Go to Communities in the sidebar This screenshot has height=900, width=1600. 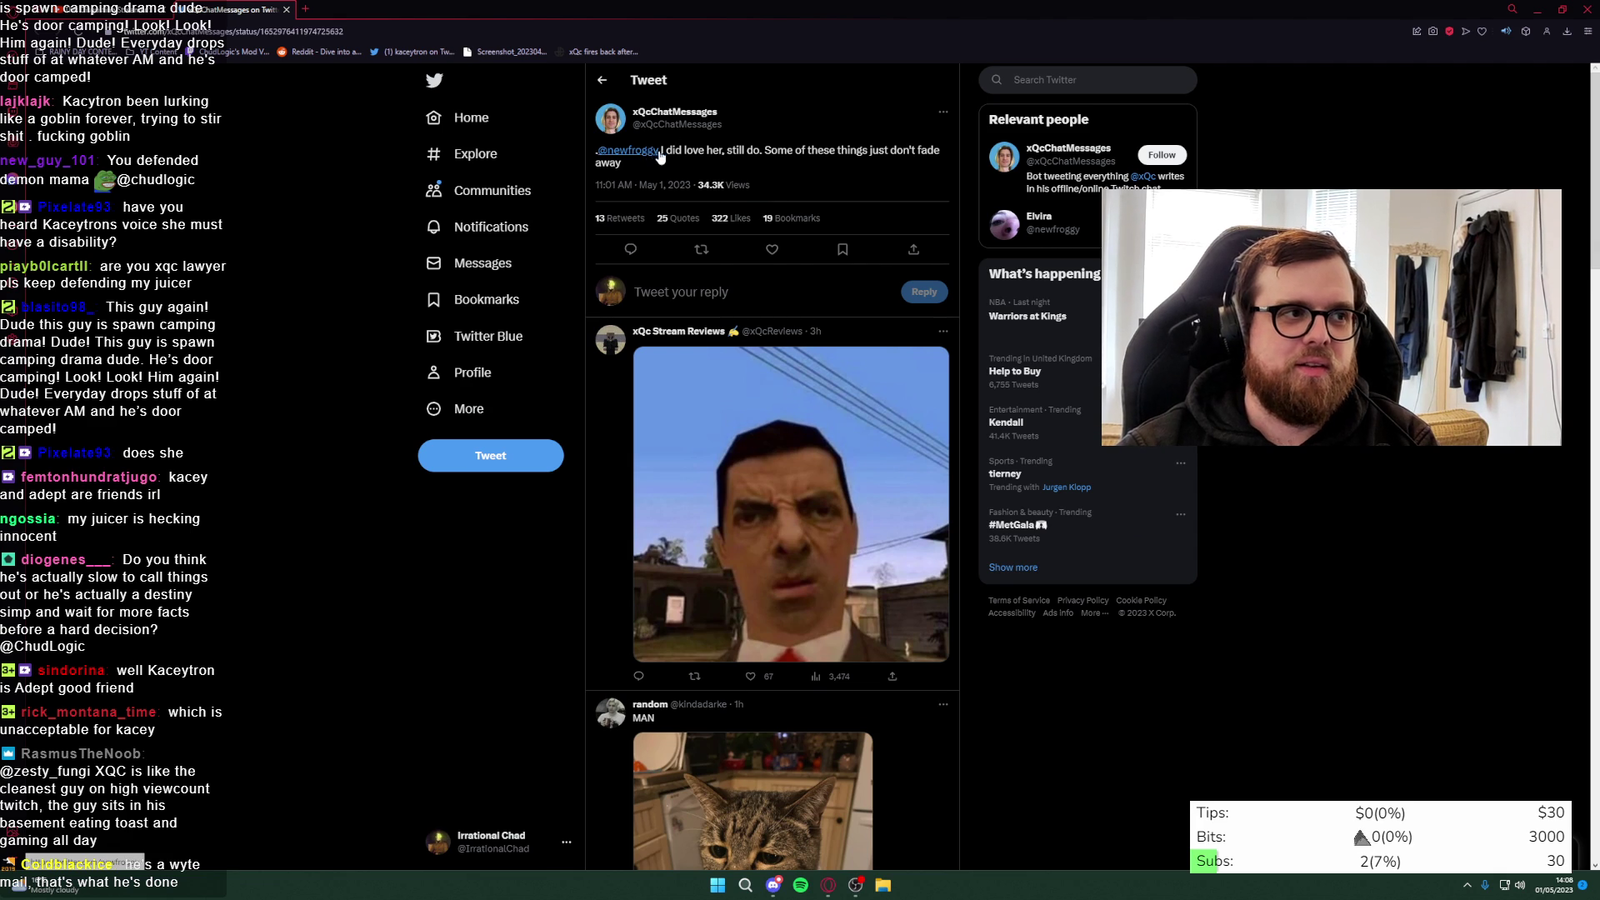tap(479, 190)
